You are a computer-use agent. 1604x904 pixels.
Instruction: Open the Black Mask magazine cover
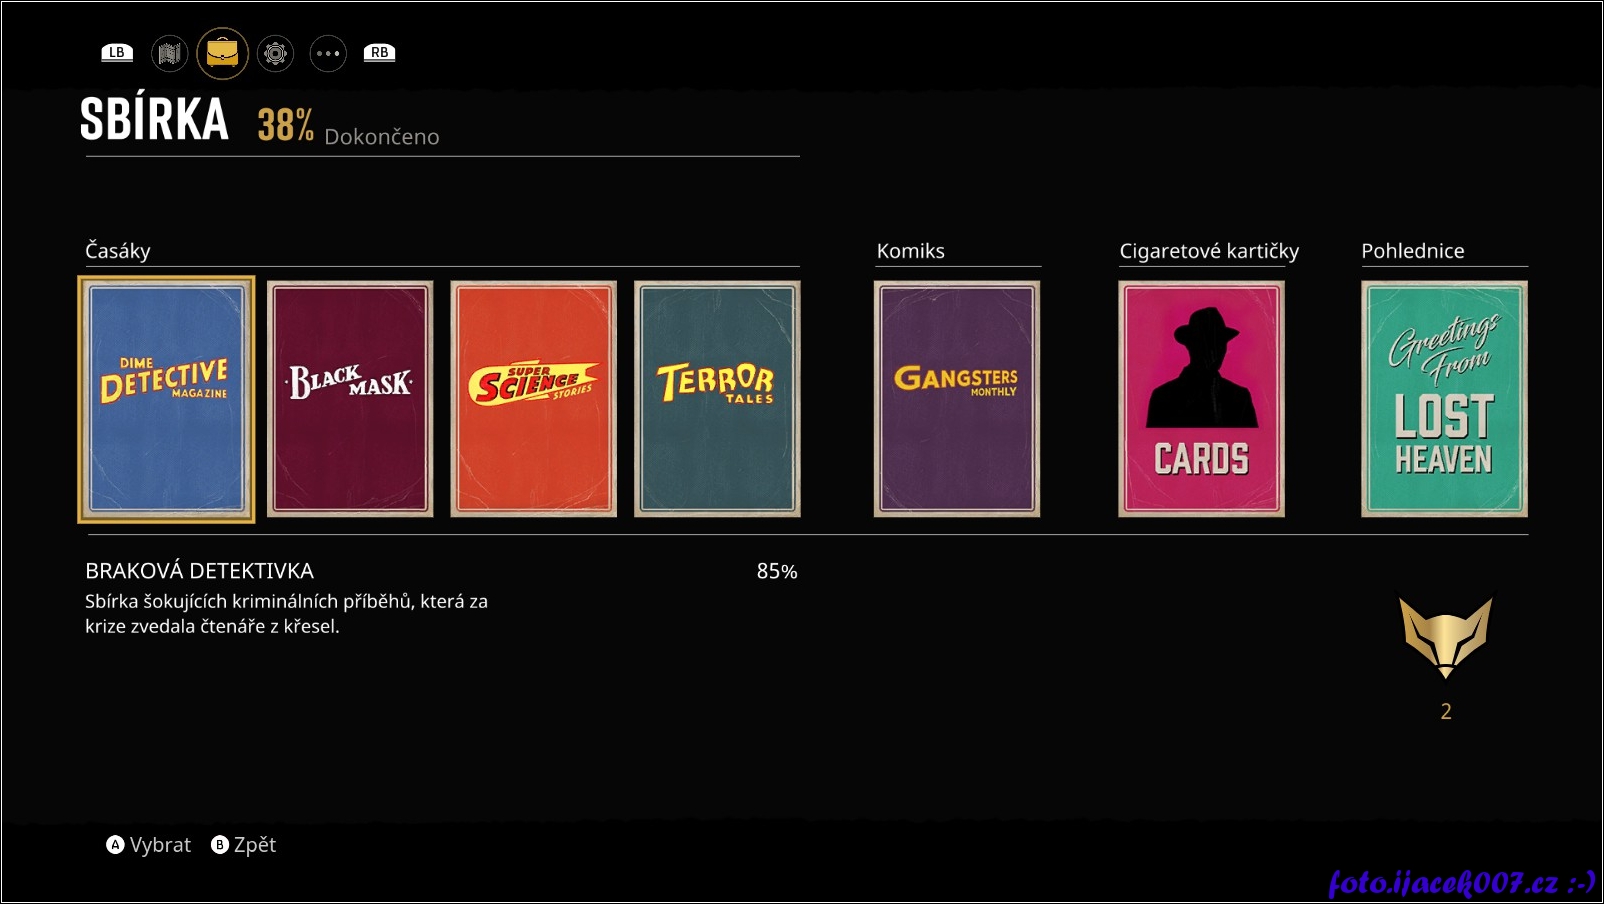point(350,399)
